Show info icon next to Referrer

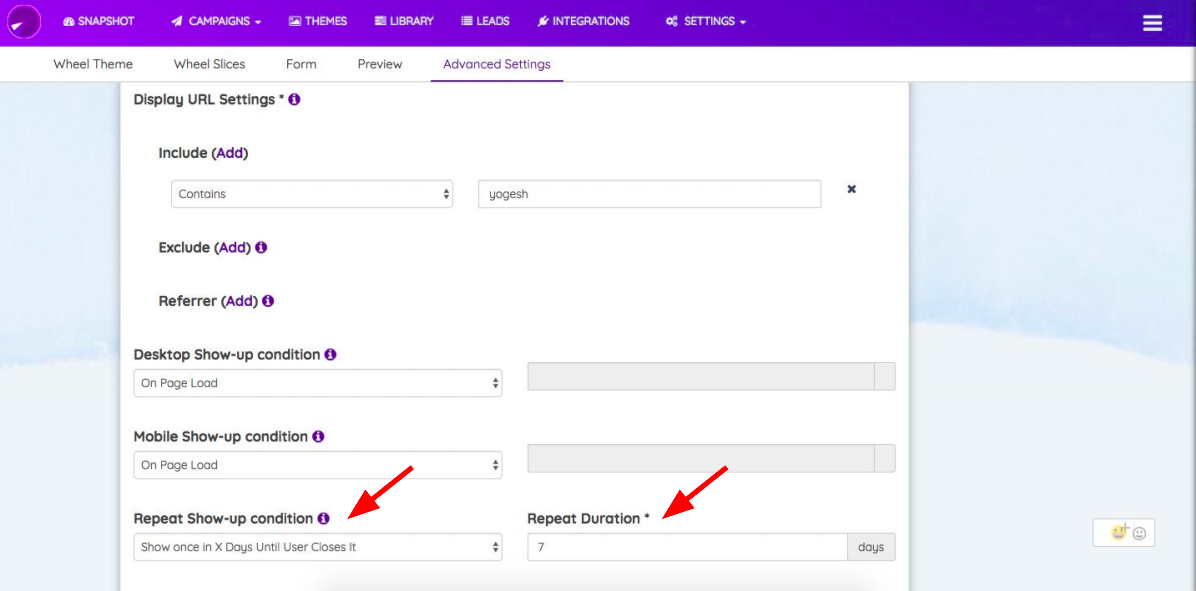pyautogui.click(x=268, y=301)
